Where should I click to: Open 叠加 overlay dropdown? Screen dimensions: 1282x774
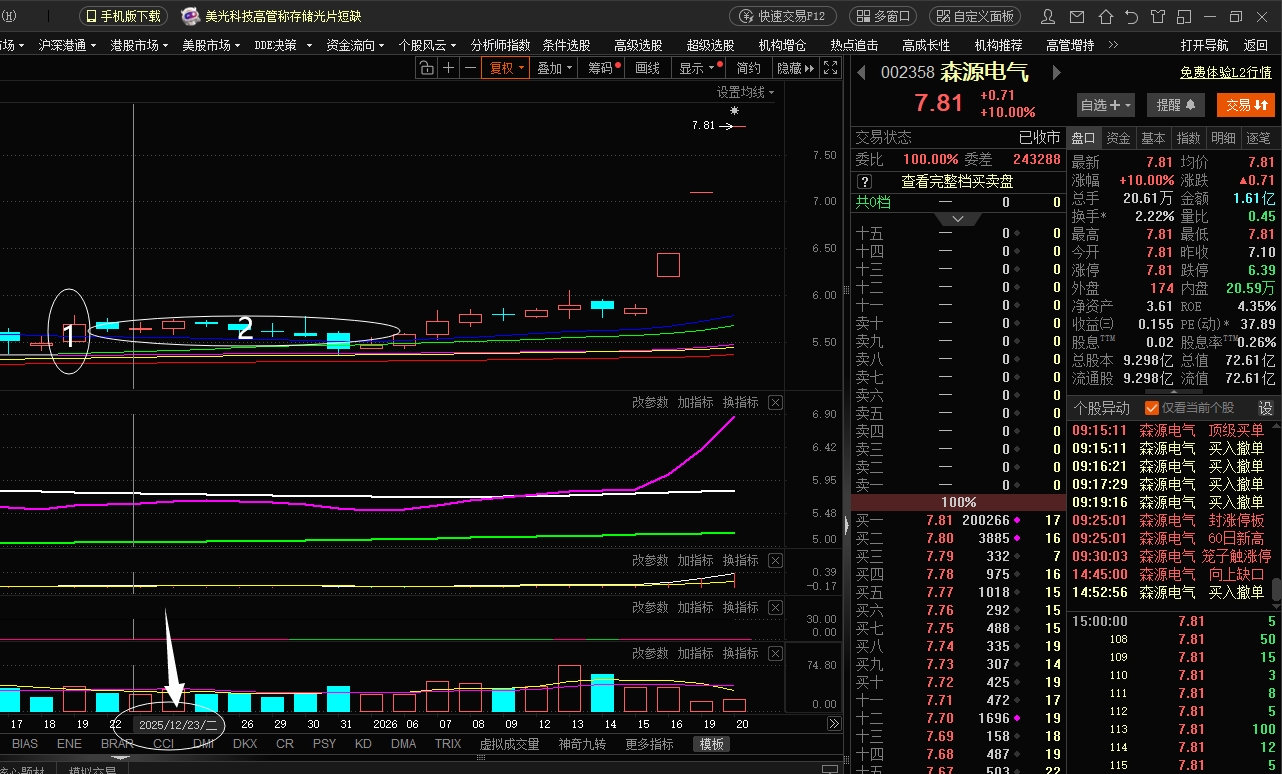[554, 68]
